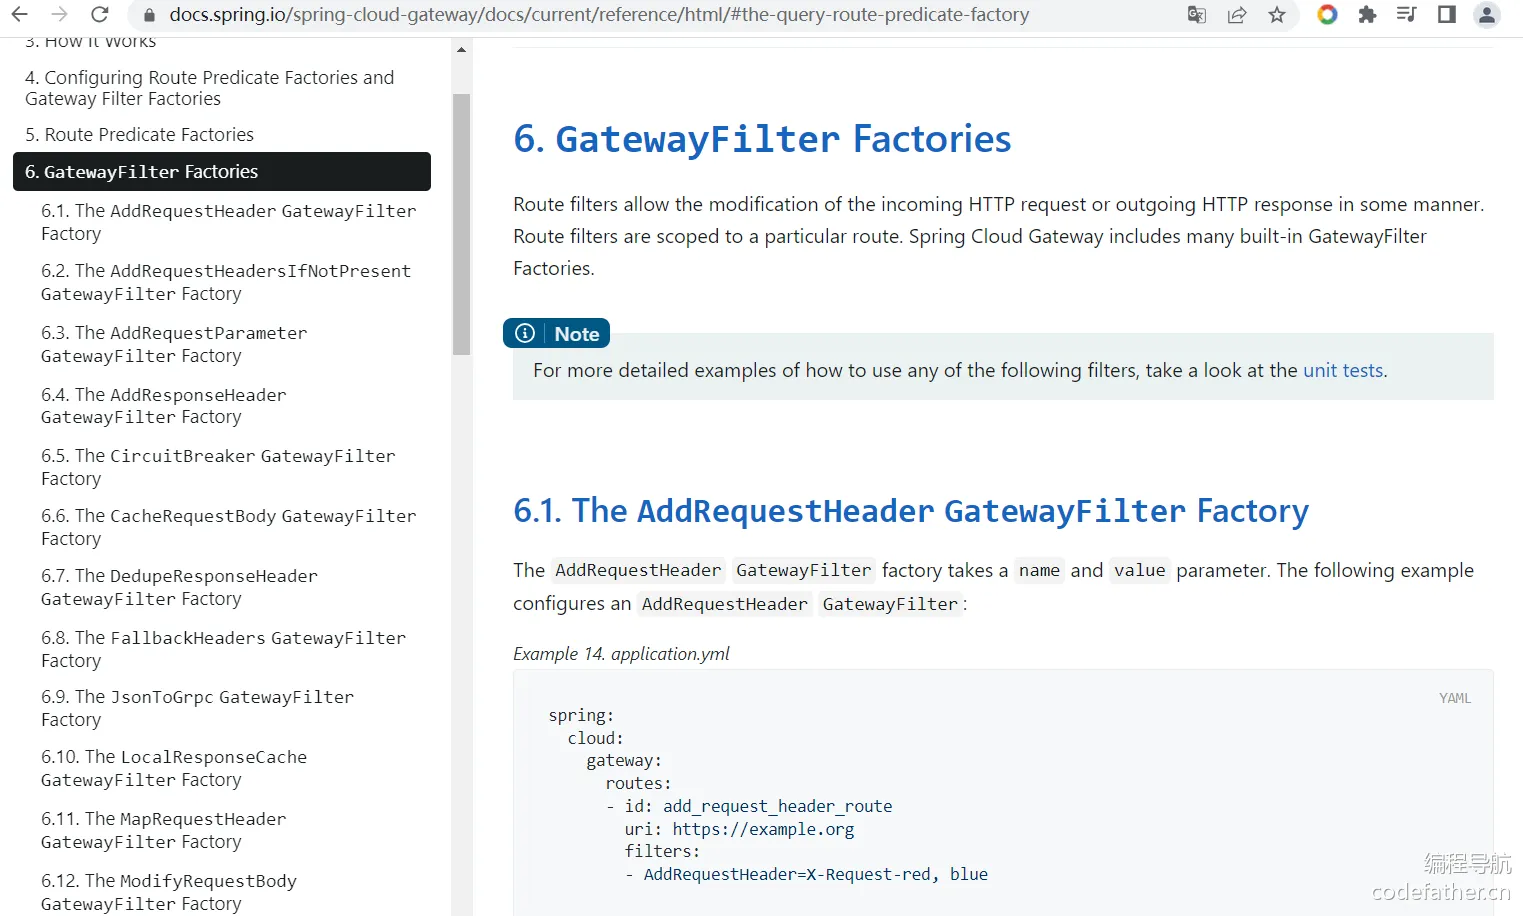Image resolution: width=1523 pixels, height=916 pixels.
Task: Click the https://example.org URI in the code
Action: pos(763,829)
